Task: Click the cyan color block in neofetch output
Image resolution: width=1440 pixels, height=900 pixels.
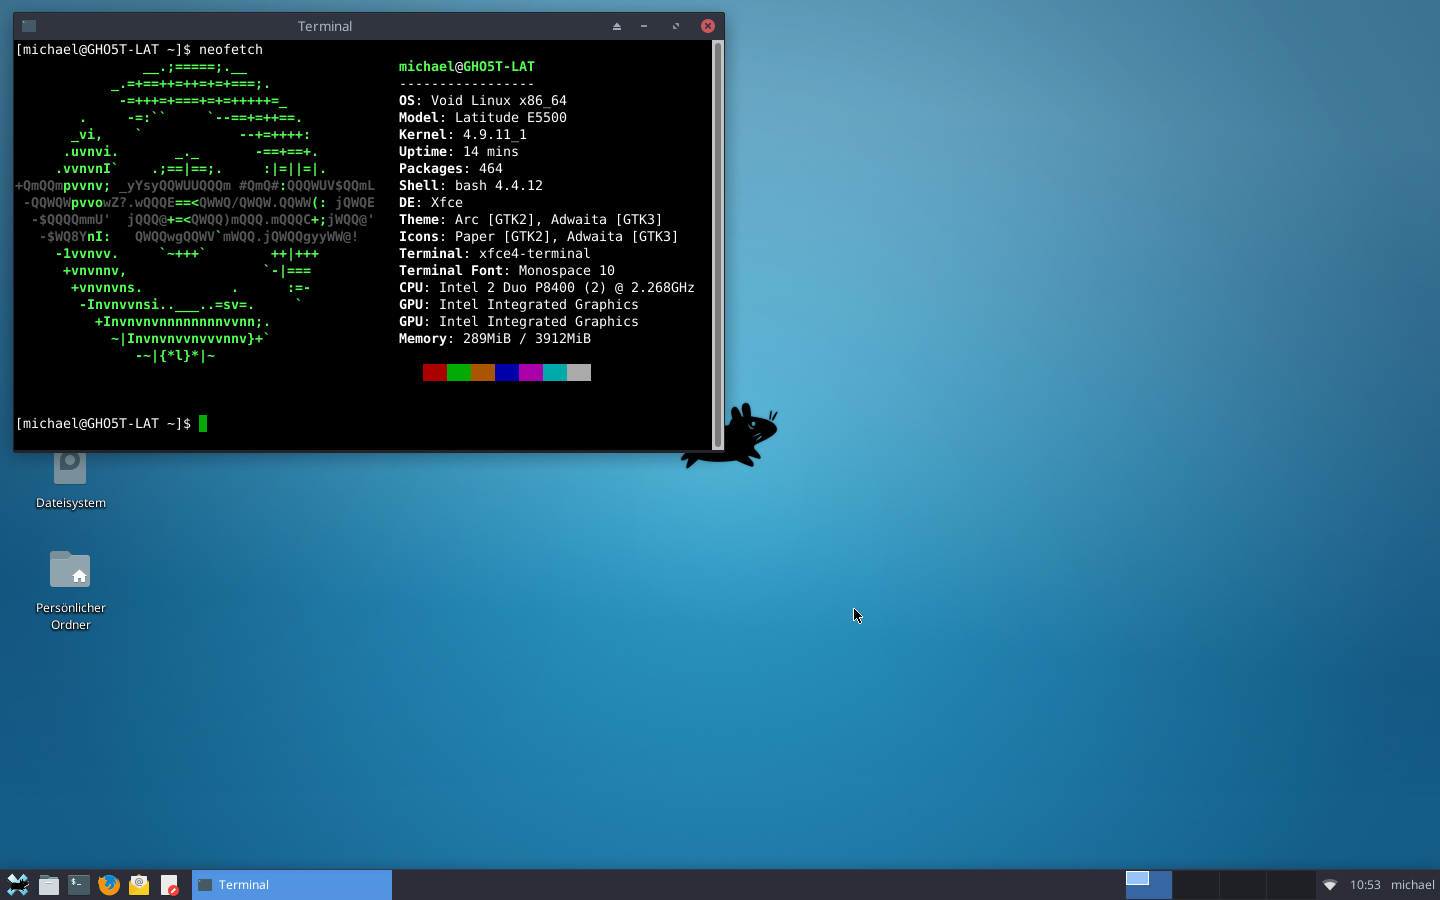Action: [555, 372]
